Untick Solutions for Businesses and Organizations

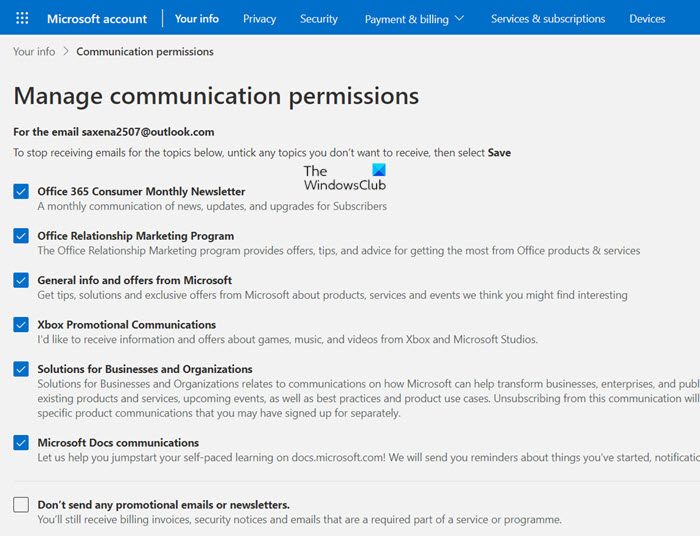[21, 369]
